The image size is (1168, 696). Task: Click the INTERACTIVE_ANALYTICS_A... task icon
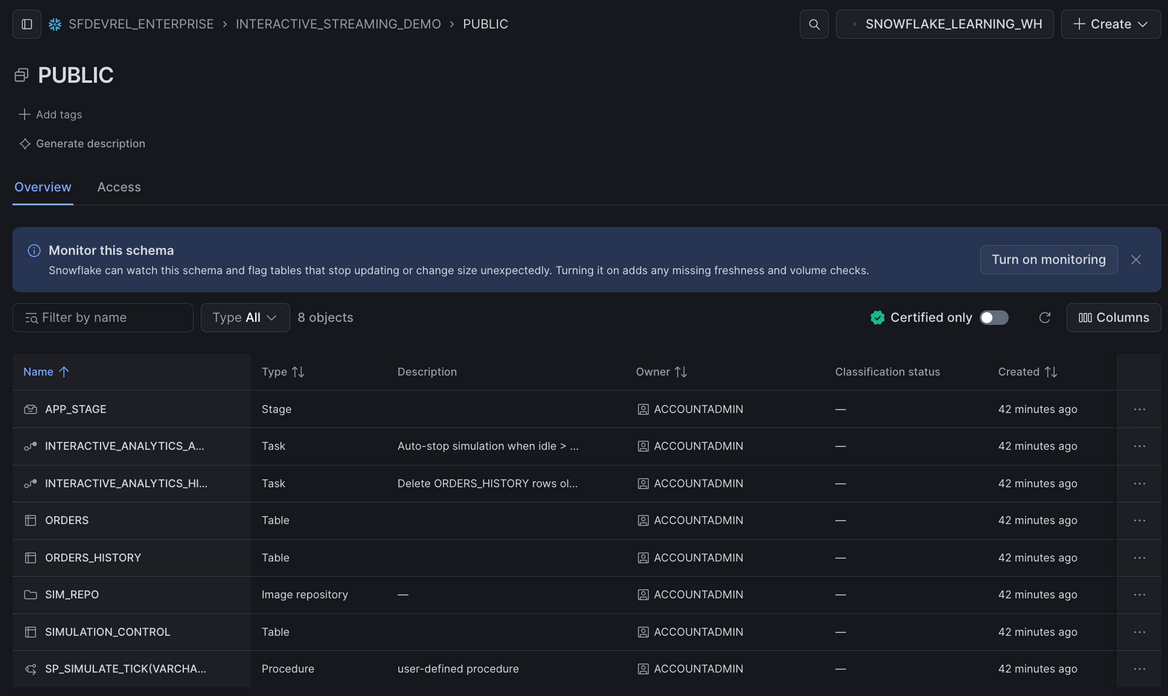coord(31,446)
